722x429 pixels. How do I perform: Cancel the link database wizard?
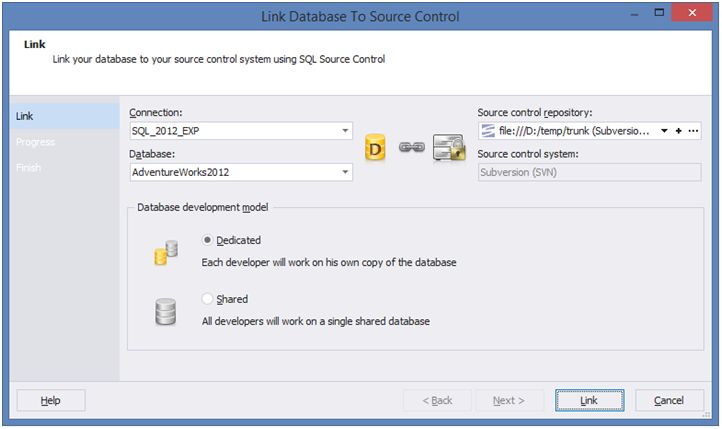[x=669, y=400]
